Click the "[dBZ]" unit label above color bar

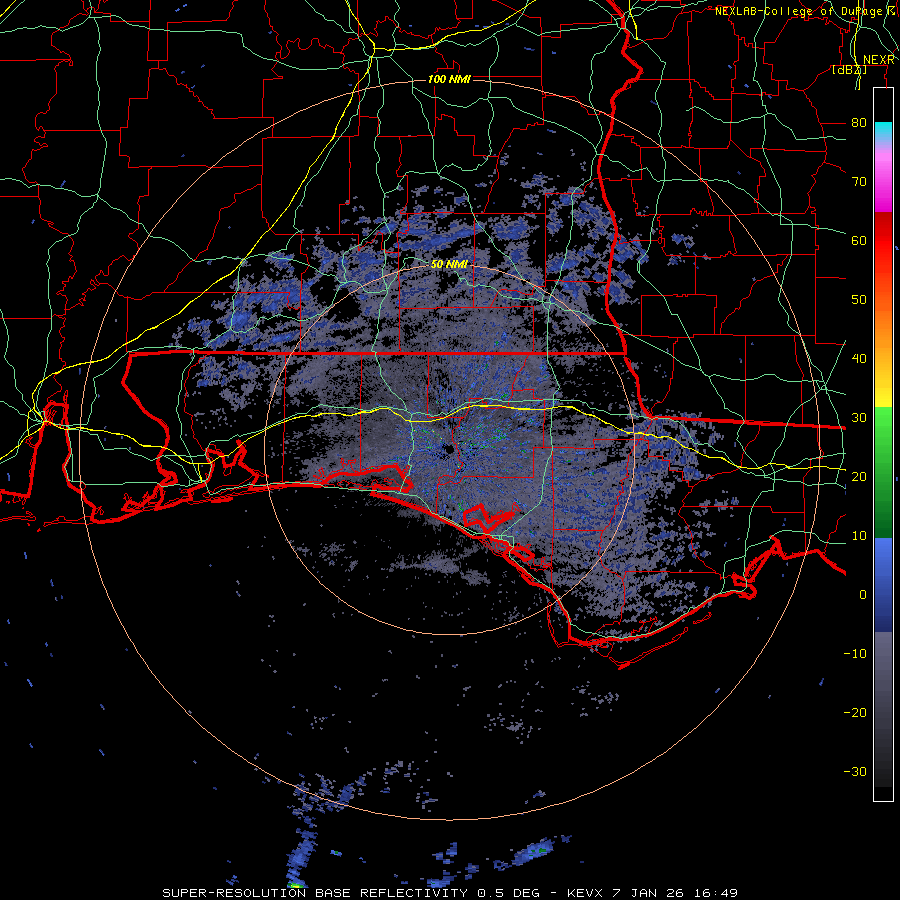(849, 70)
